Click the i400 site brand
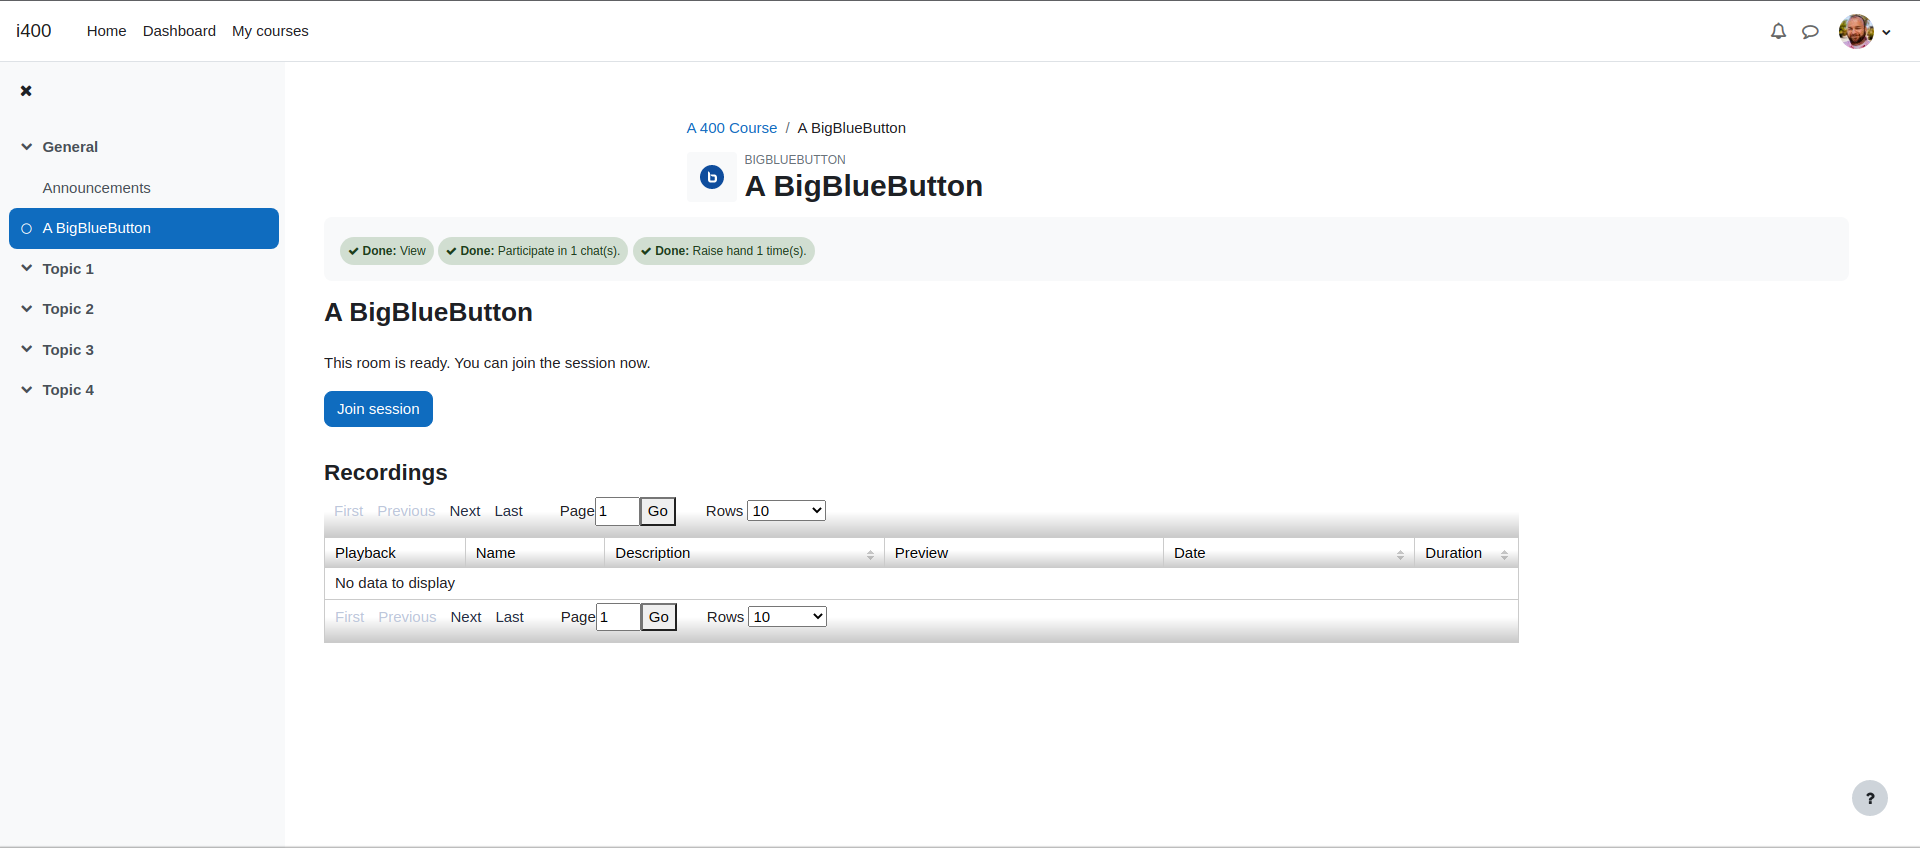 [x=34, y=31]
